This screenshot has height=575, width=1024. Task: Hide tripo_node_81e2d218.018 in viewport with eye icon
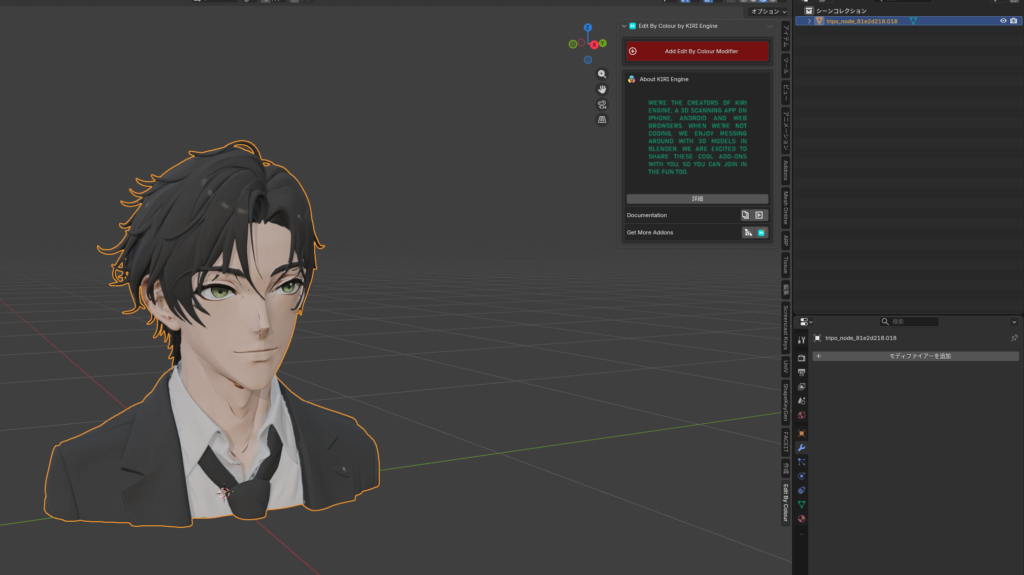(1002, 21)
